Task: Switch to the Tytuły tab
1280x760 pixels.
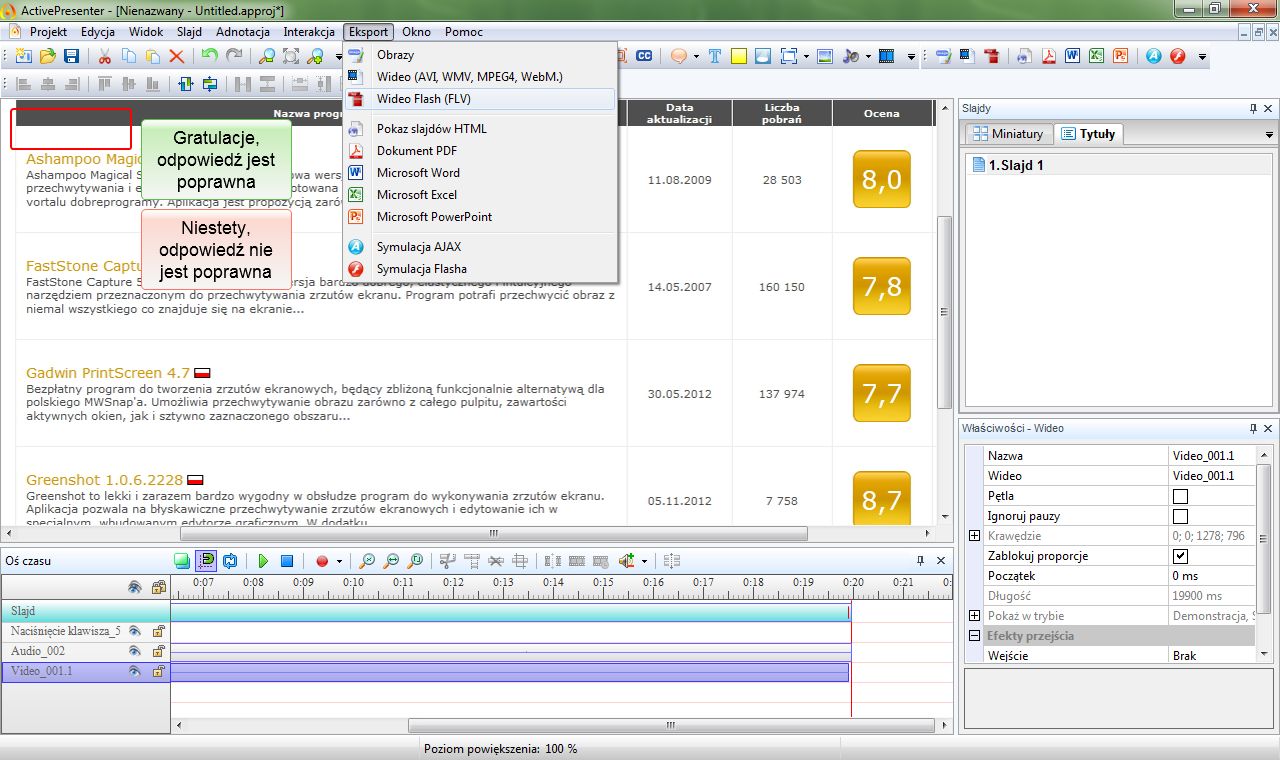Action: point(1089,134)
